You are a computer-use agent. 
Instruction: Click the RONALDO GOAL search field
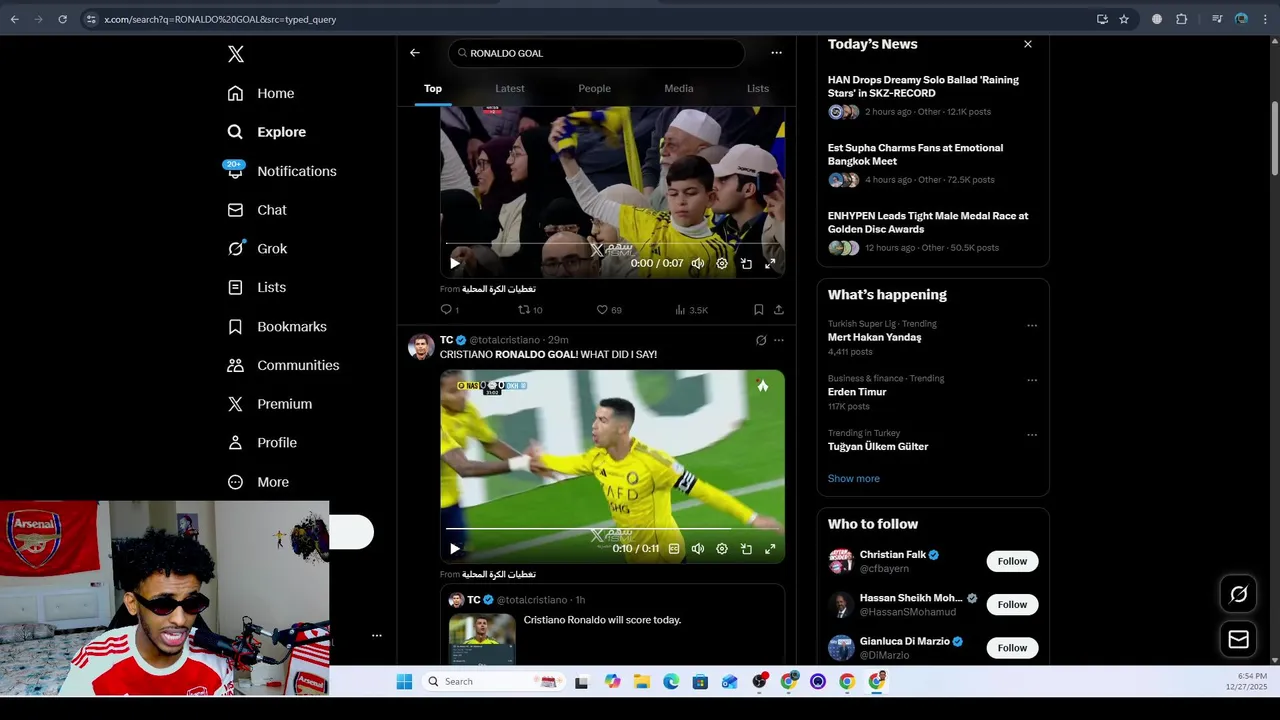(596, 53)
